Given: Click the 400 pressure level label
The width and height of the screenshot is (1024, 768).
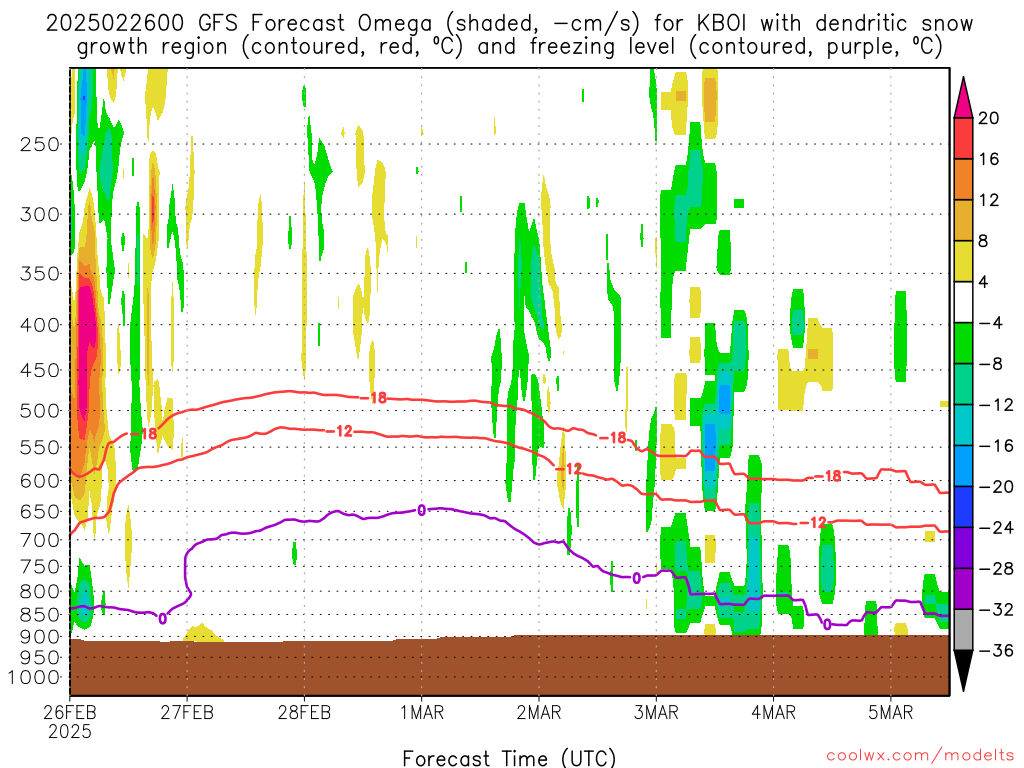Looking at the screenshot, I should tap(40, 325).
